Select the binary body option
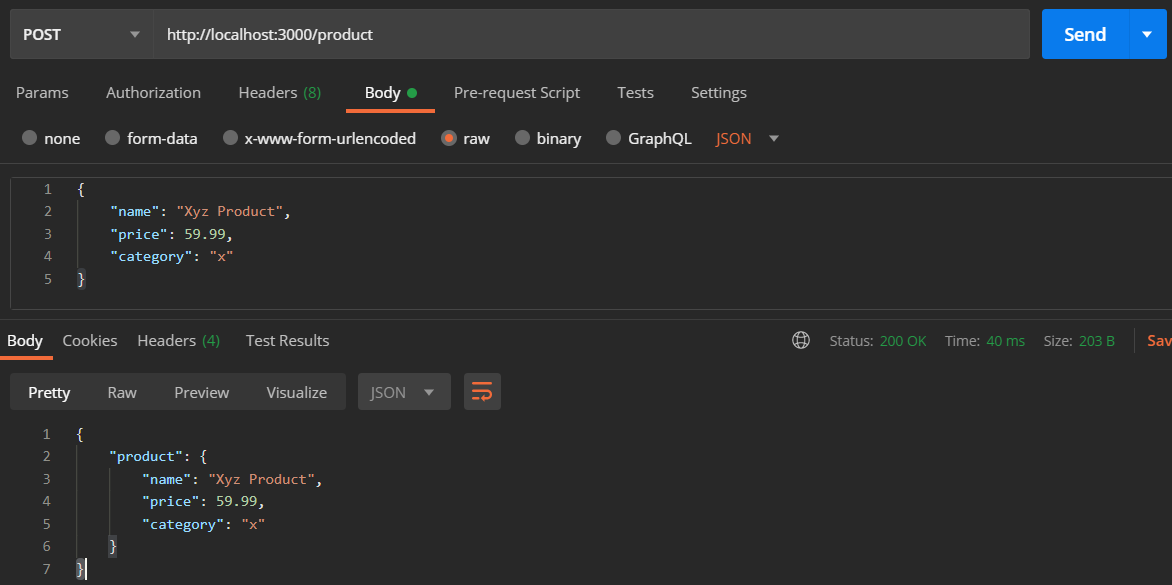1172x585 pixels. click(547, 138)
